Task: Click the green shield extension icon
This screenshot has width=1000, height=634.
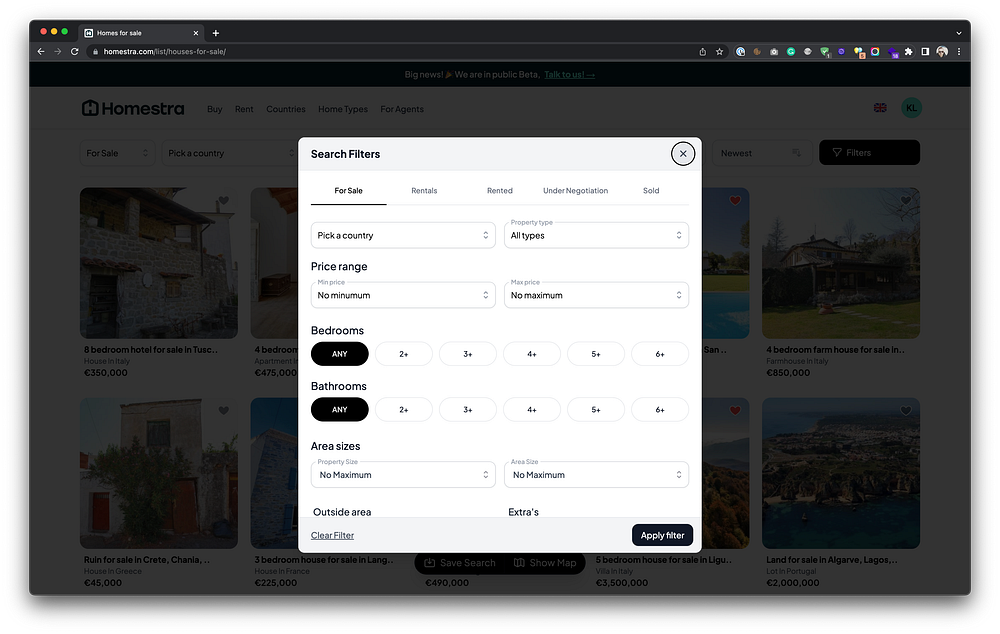Action: point(825,52)
